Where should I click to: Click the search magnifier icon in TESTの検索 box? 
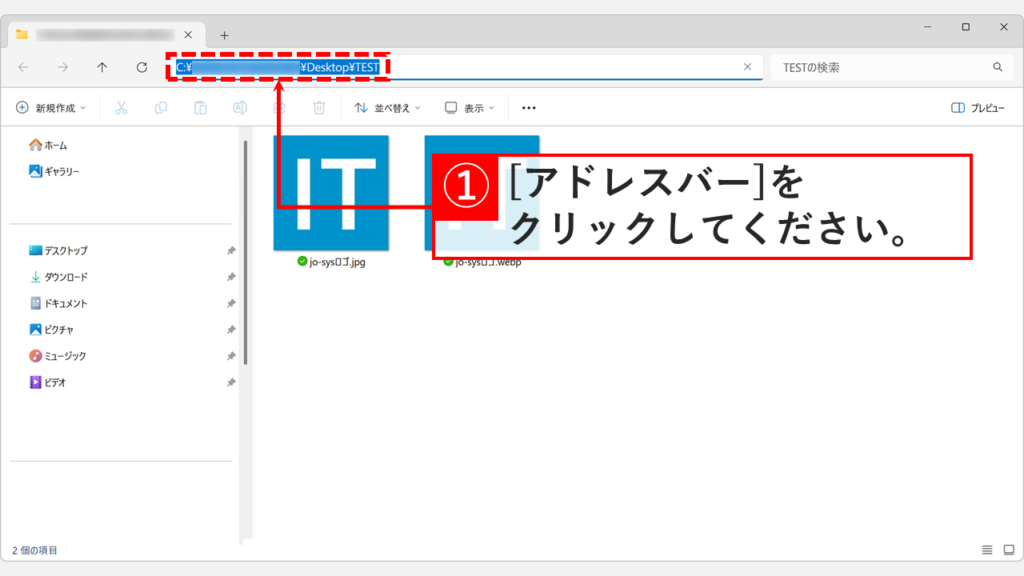pyautogui.click(x=999, y=67)
